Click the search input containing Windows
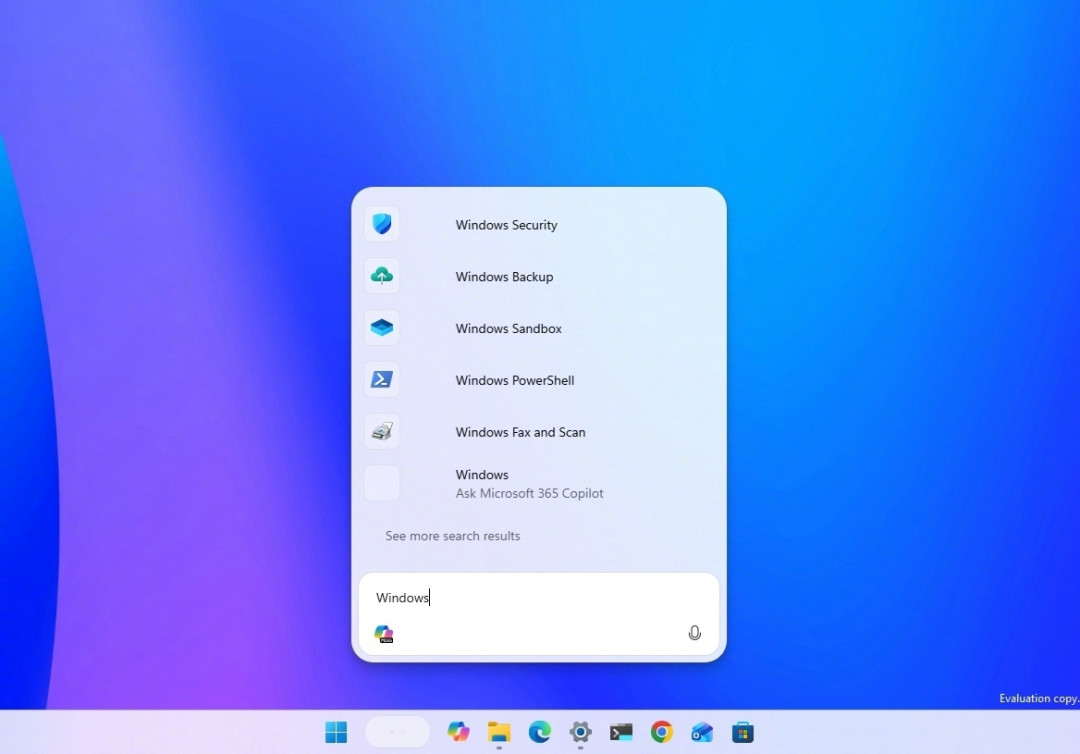This screenshot has width=1080, height=754. tap(539, 597)
